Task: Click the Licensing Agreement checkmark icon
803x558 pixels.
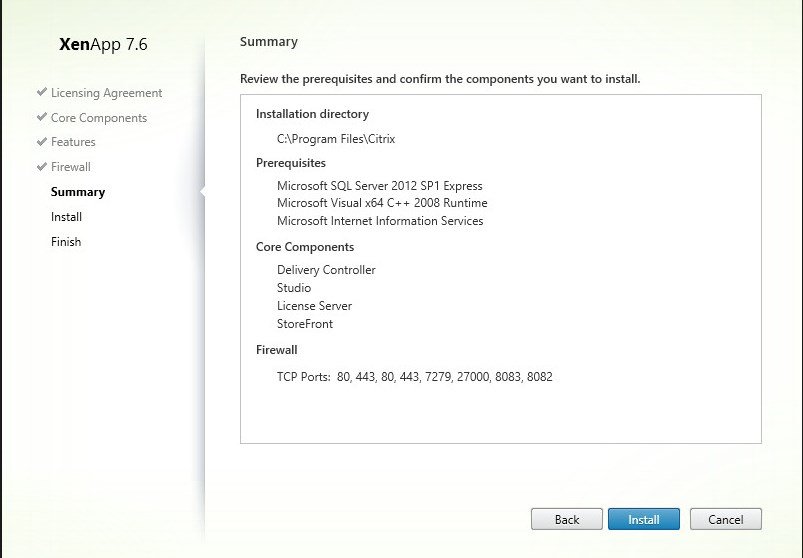Action: (x=42, y=92)
